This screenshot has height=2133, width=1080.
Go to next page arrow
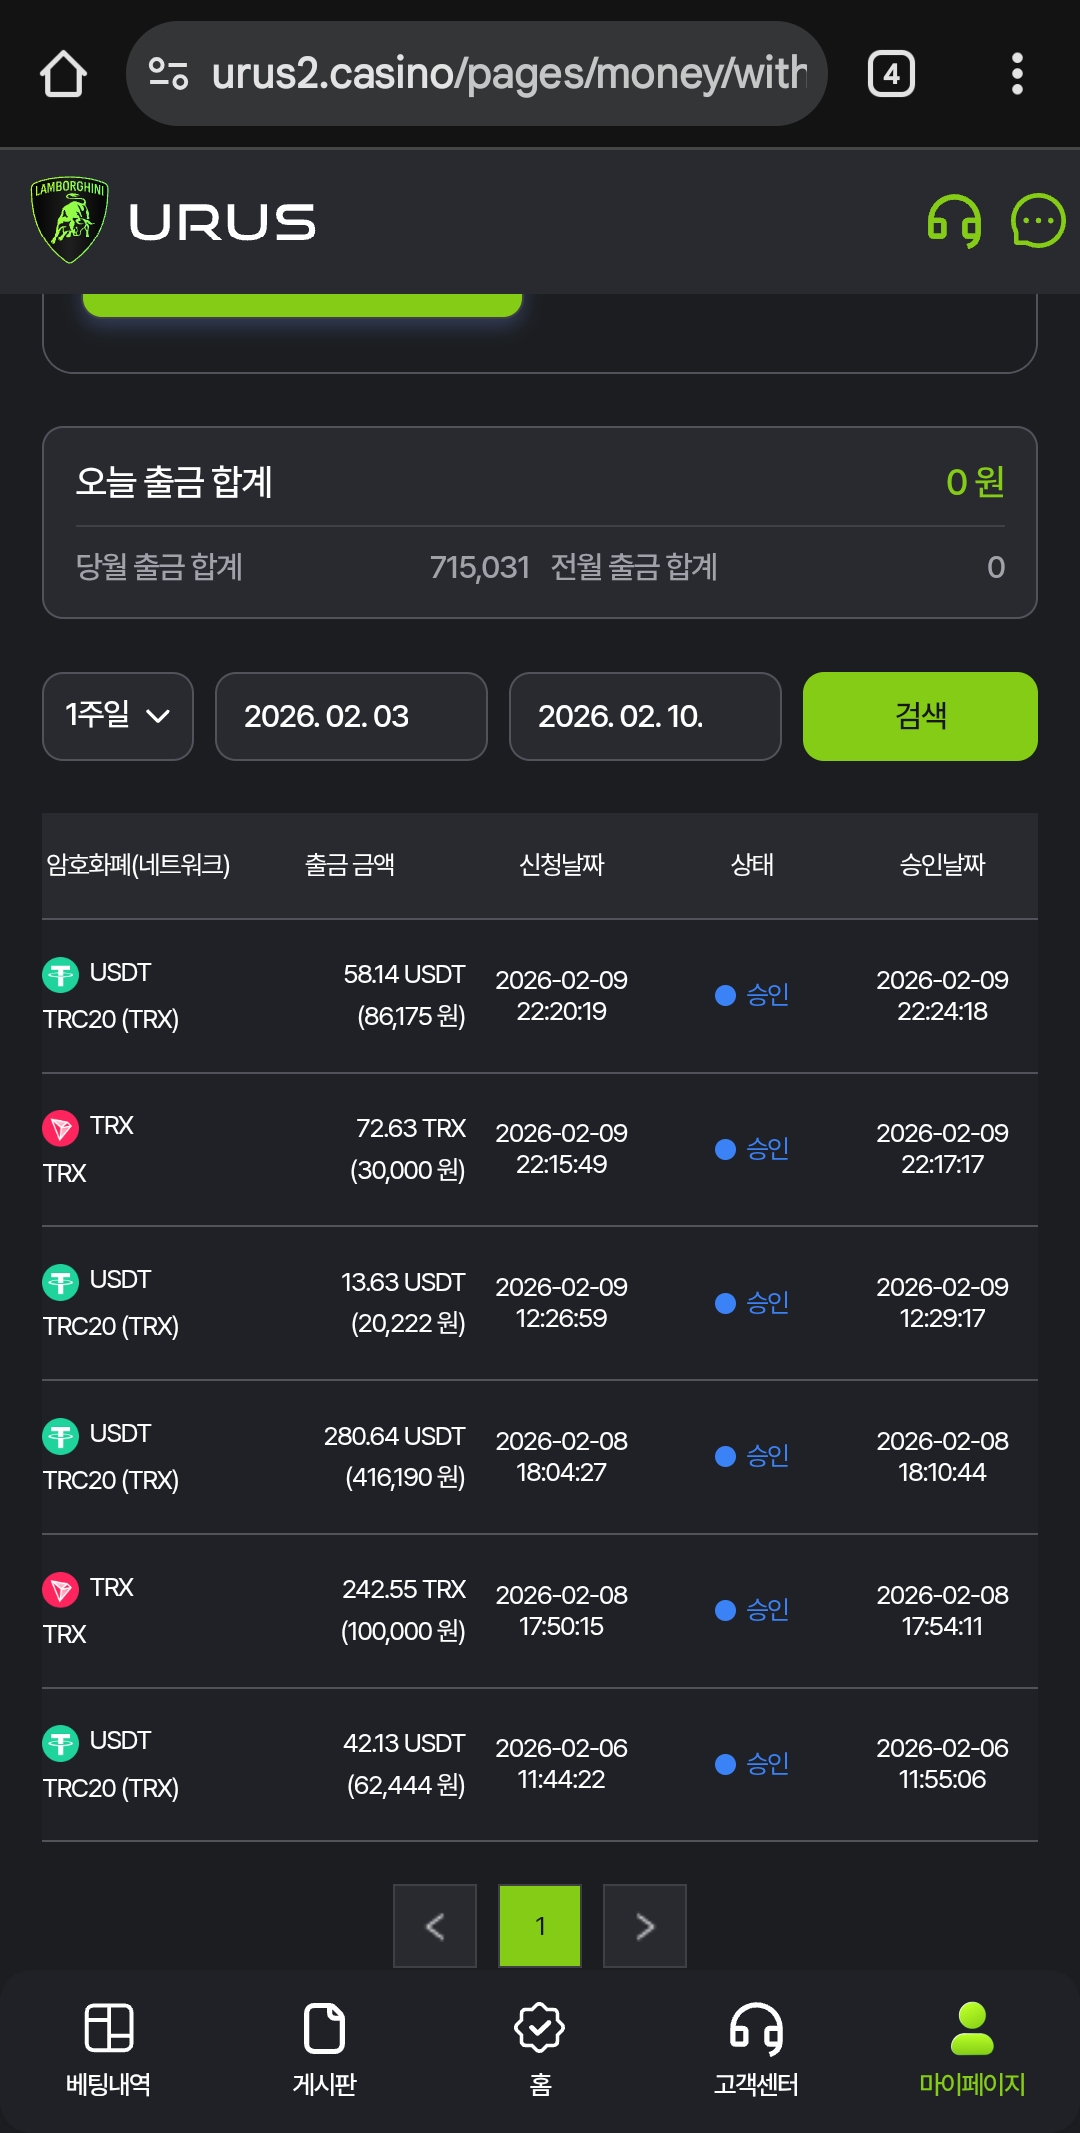tap(645, 1926)
